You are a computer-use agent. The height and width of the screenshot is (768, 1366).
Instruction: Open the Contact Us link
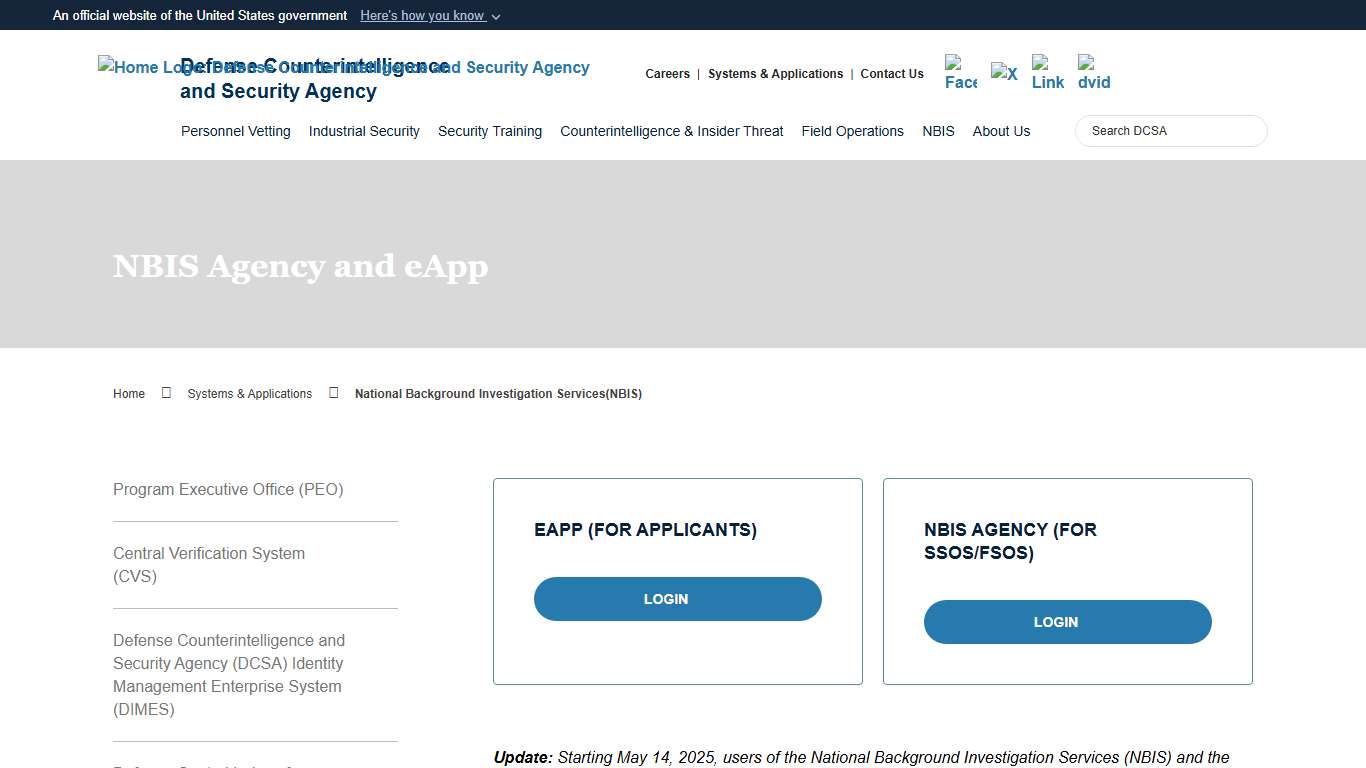(x=892, y=74)
